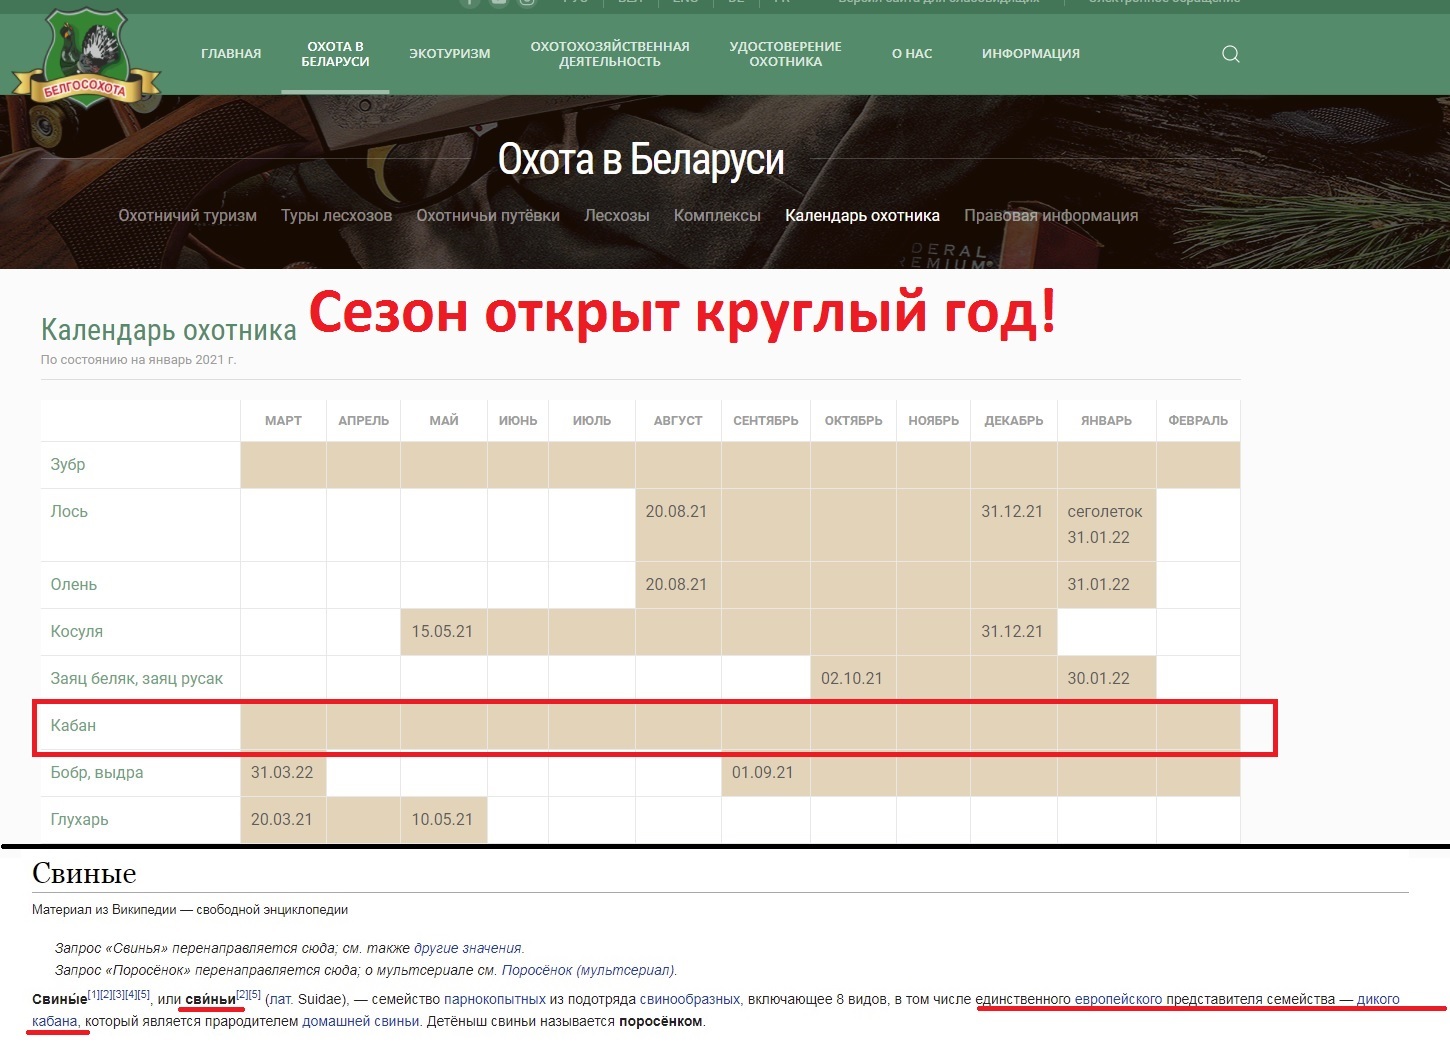The height and width of the screenshot is (1058, 1450).
Task: Click the СЕНТЯБРЬ column header
Action: click(x=766, y=421)
